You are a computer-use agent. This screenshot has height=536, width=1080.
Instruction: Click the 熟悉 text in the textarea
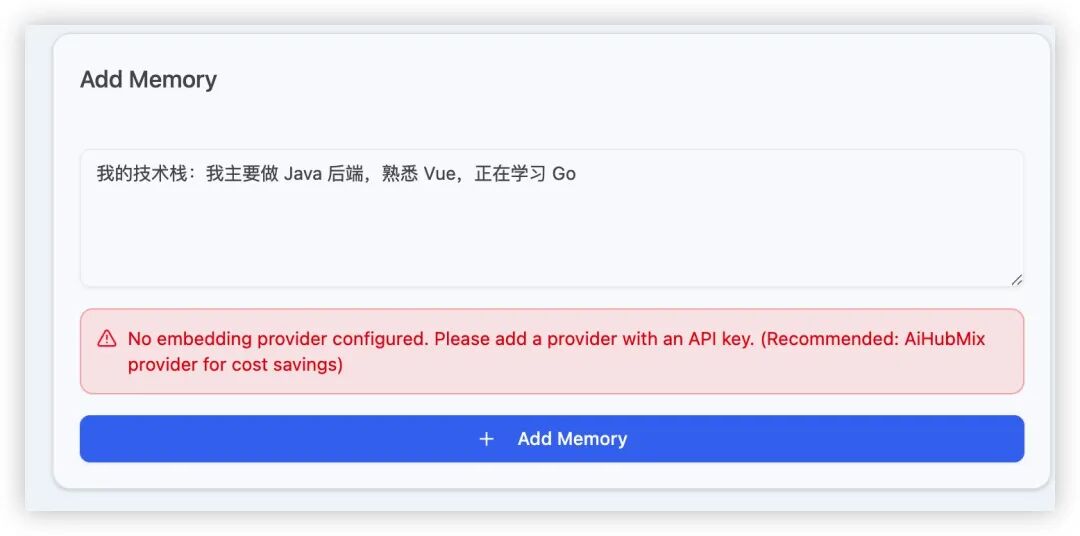click(x=400, y=174)
